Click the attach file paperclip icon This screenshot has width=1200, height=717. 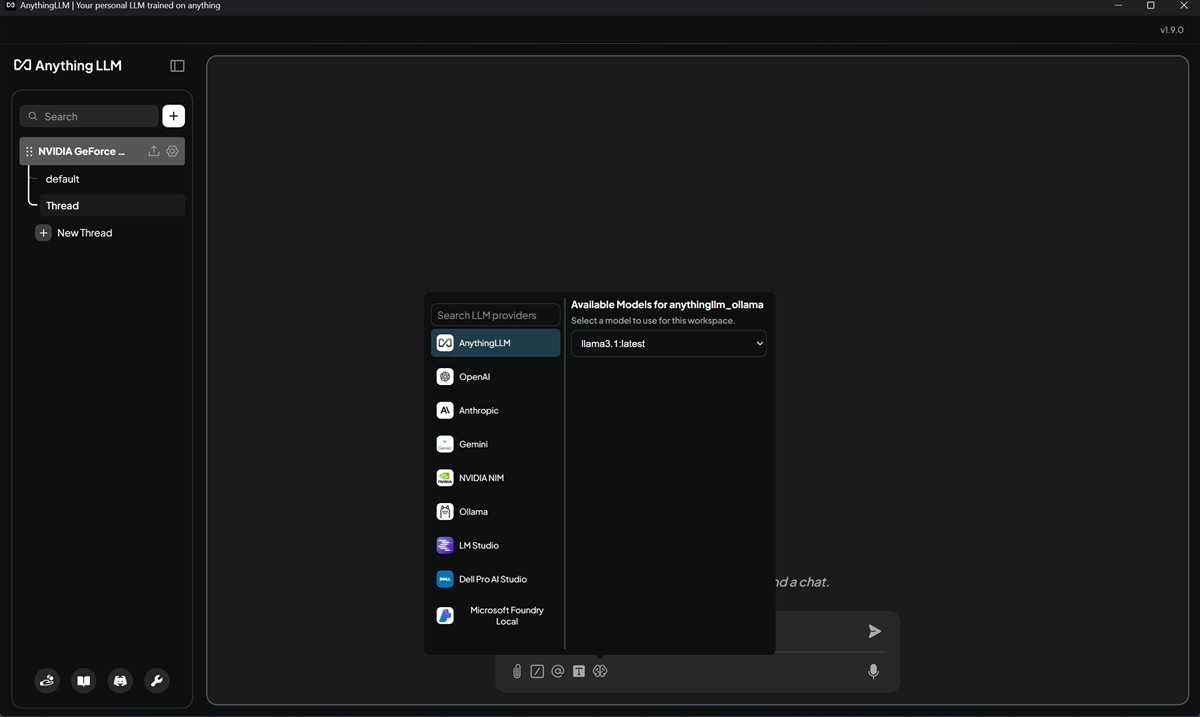517,671
